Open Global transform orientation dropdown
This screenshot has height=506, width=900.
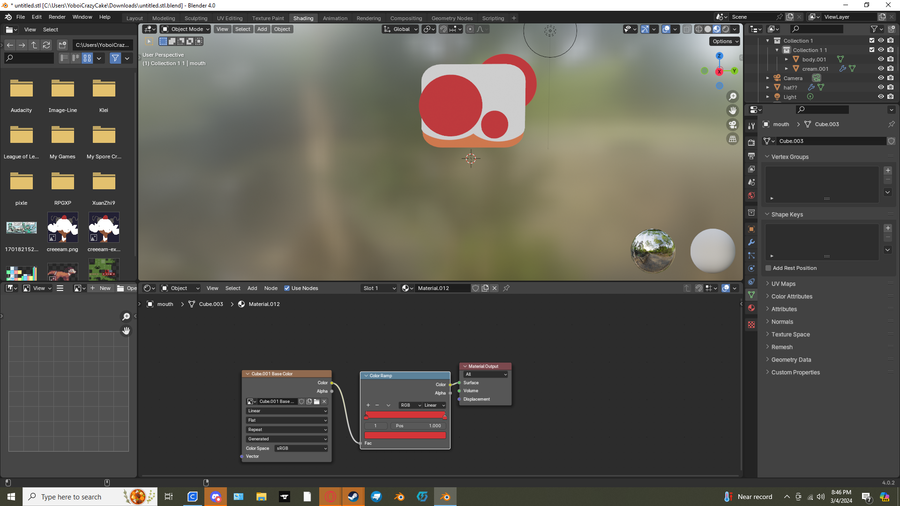401,29
